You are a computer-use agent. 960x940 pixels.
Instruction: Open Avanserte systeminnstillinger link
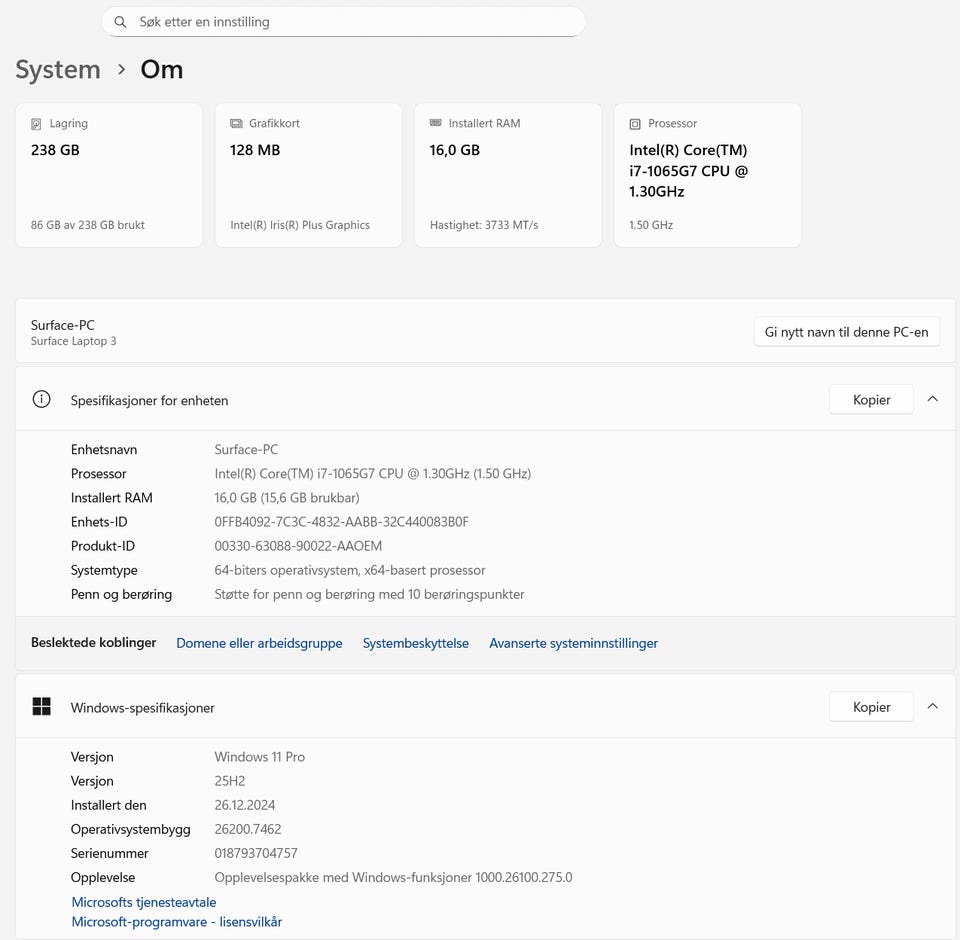click(573, 643)
